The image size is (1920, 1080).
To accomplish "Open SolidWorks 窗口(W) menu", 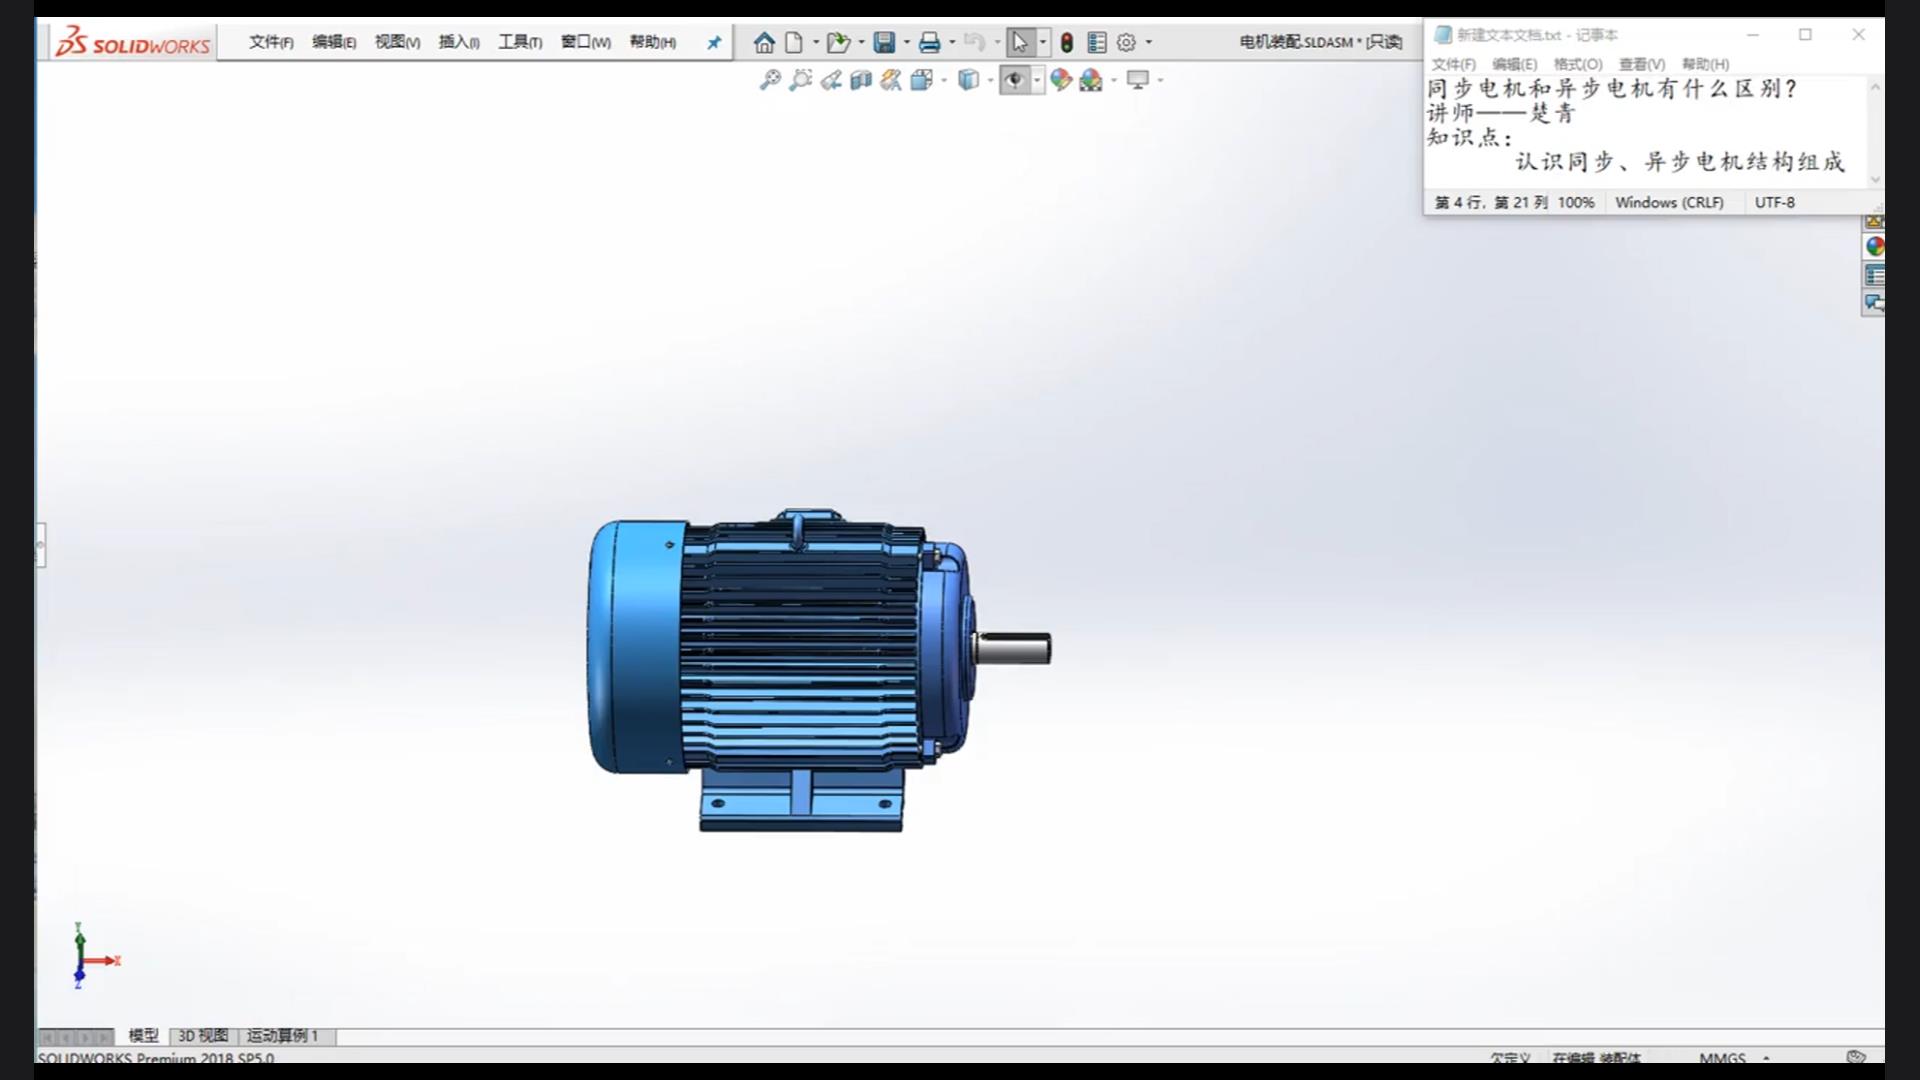I will pos(585,42).
